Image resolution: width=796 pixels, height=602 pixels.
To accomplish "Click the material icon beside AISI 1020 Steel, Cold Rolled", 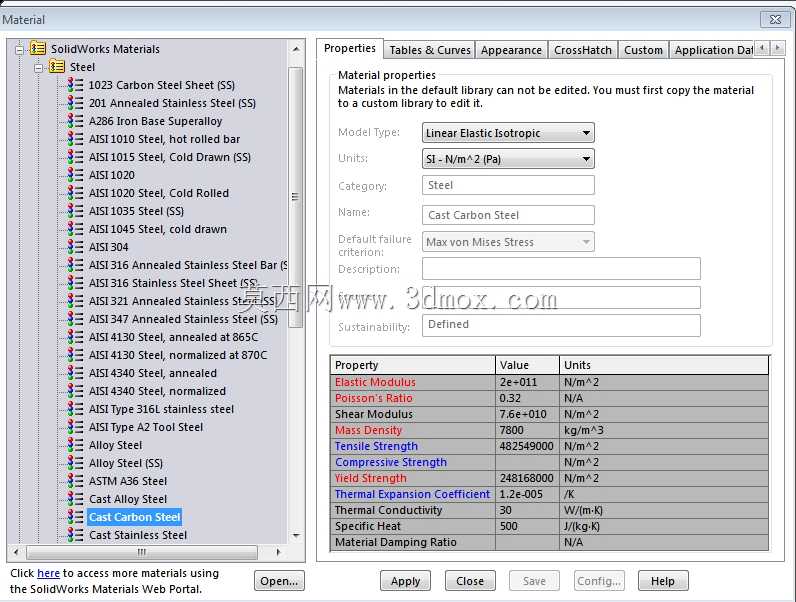I will (x=76, y=192).
